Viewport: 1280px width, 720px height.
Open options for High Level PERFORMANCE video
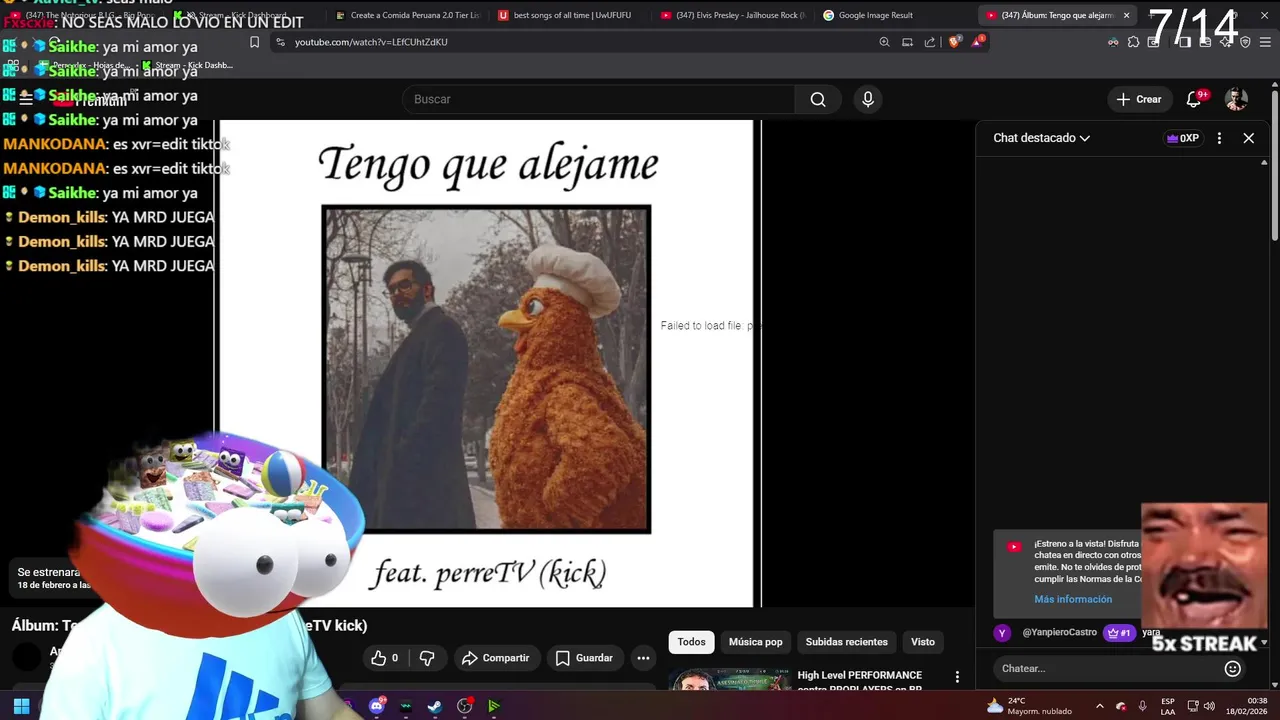[957, 677]
